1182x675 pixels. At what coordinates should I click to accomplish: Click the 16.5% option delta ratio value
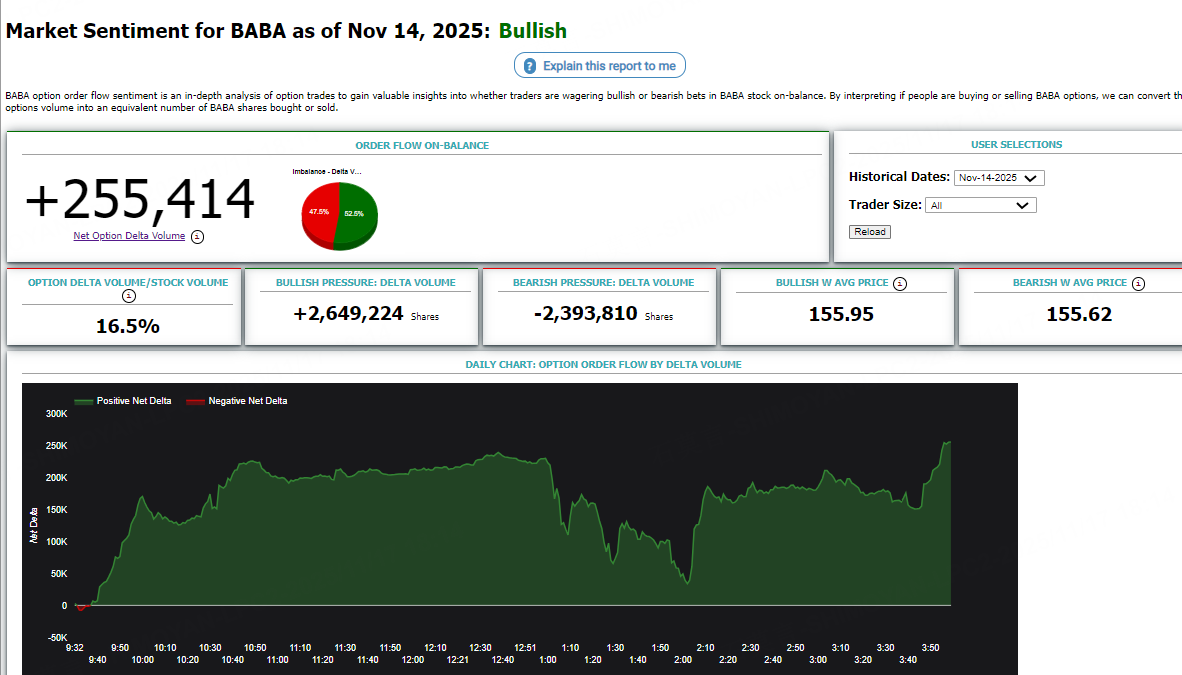(x=127, y=327)
